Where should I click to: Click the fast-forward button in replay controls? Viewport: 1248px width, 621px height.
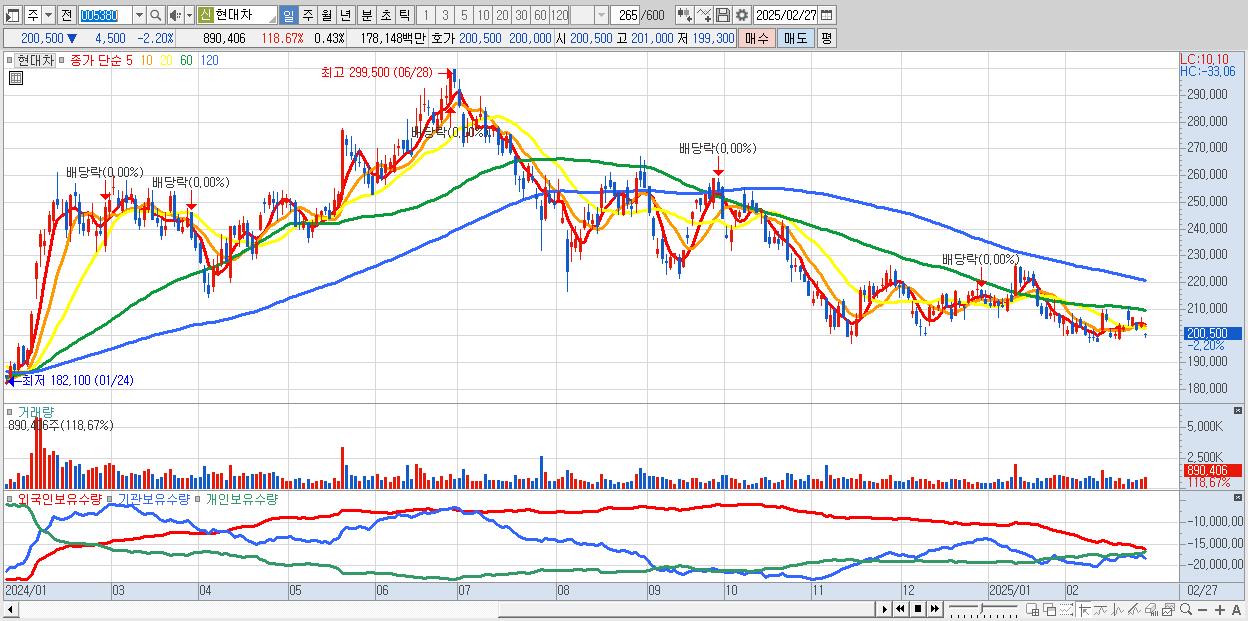[934, 609]
